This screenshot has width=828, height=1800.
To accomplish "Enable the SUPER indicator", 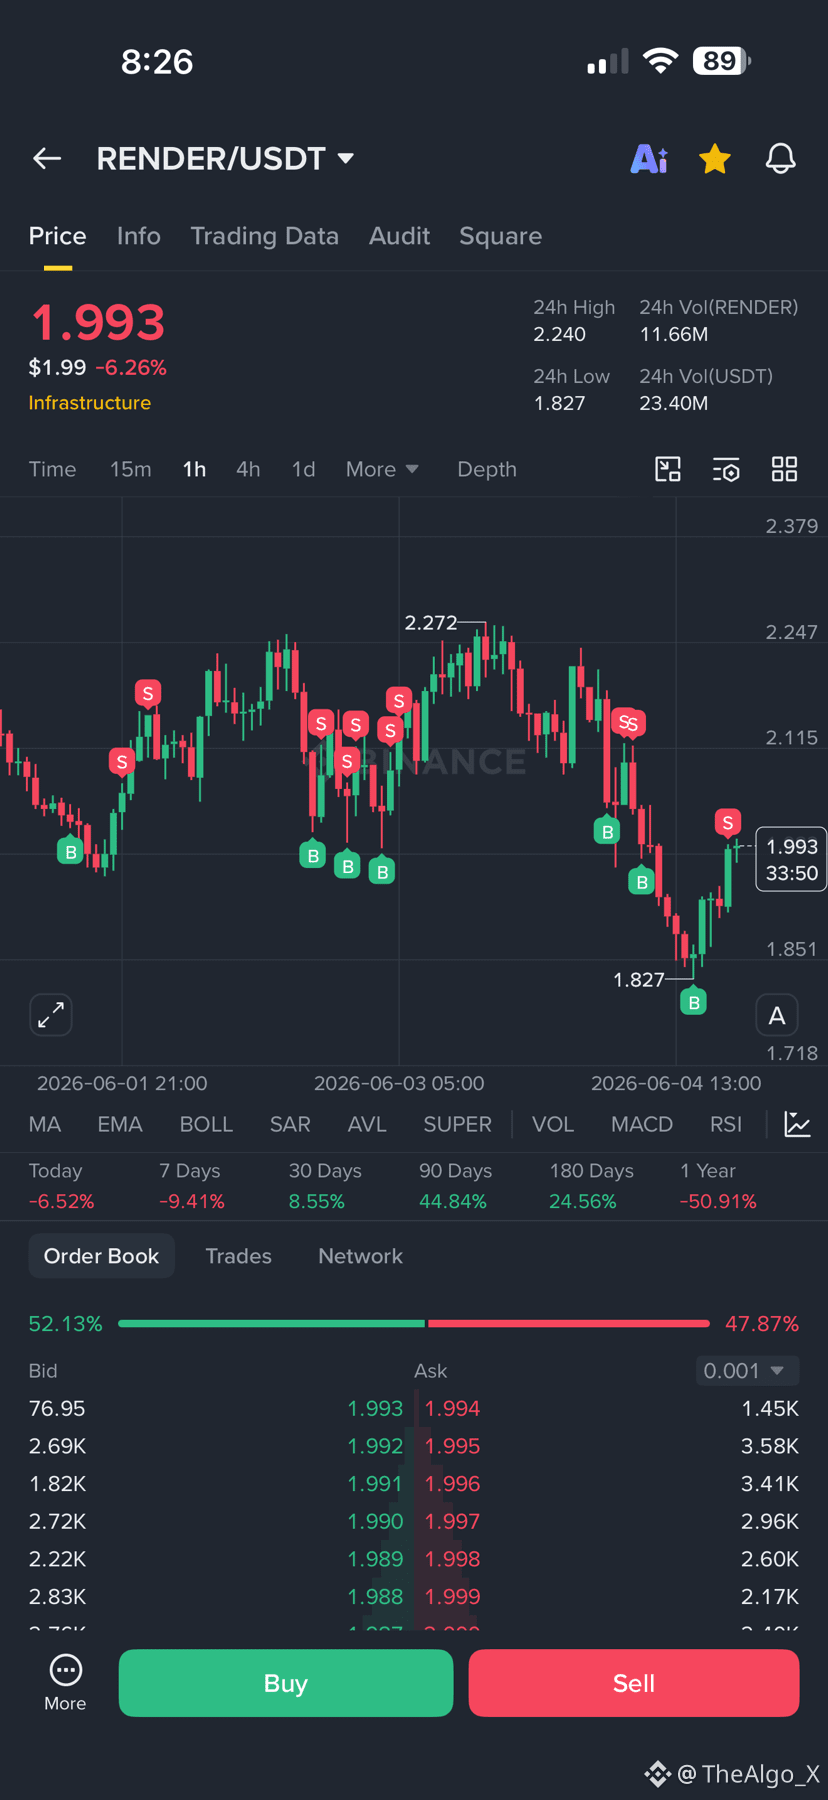I will (457, 1124).
